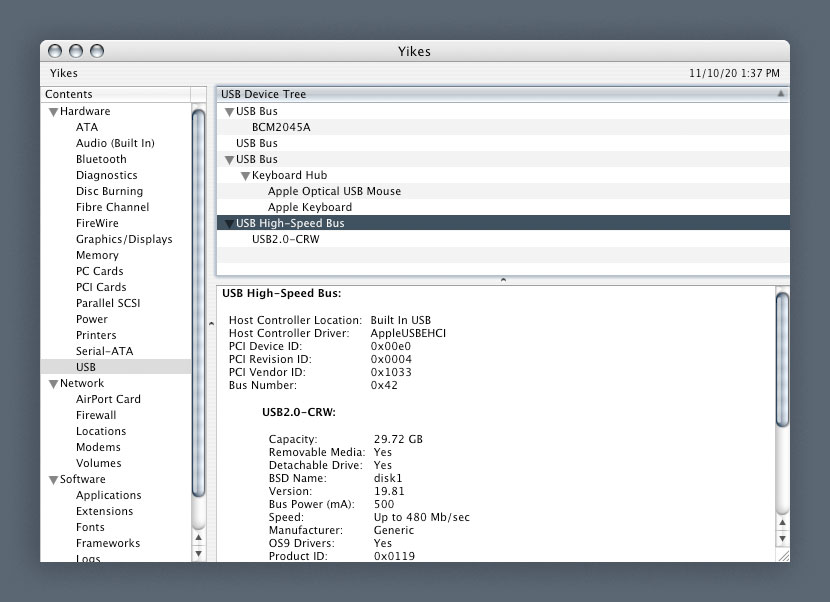Select ATA in the Hardware list
The width and height of the screenshot is (830, 602).
87,127
